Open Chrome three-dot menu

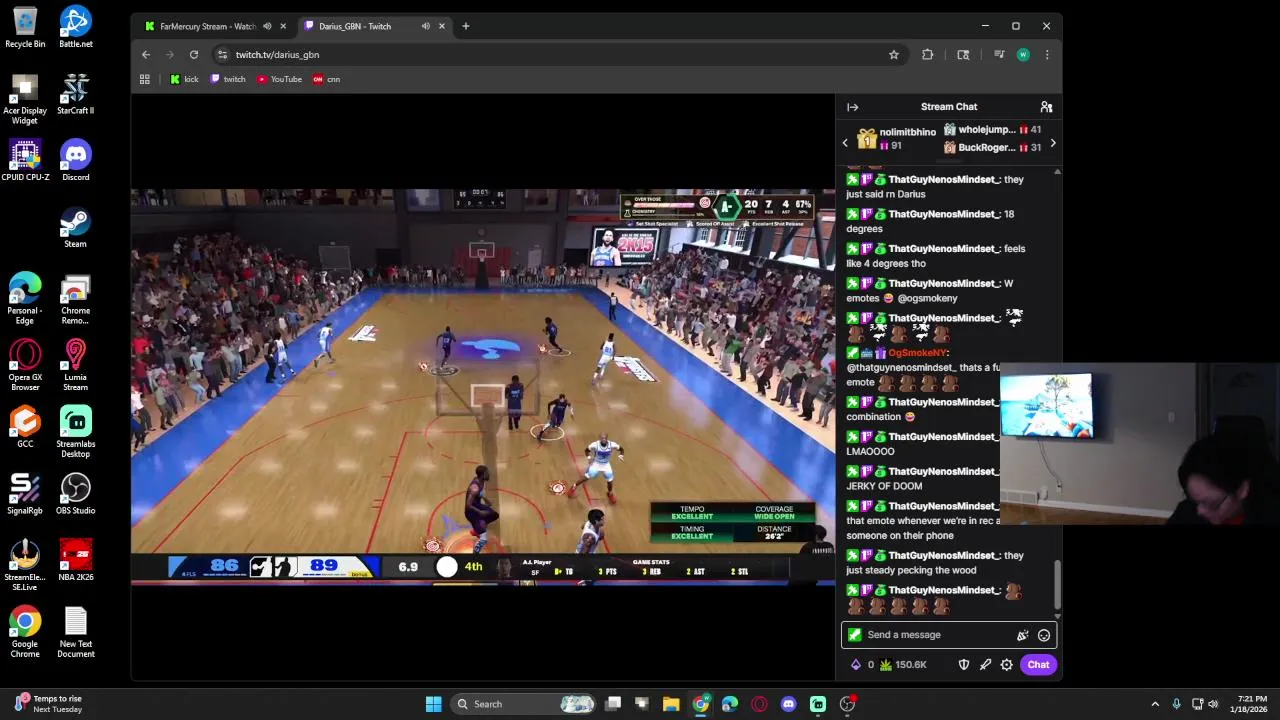tap(1047, 55)
